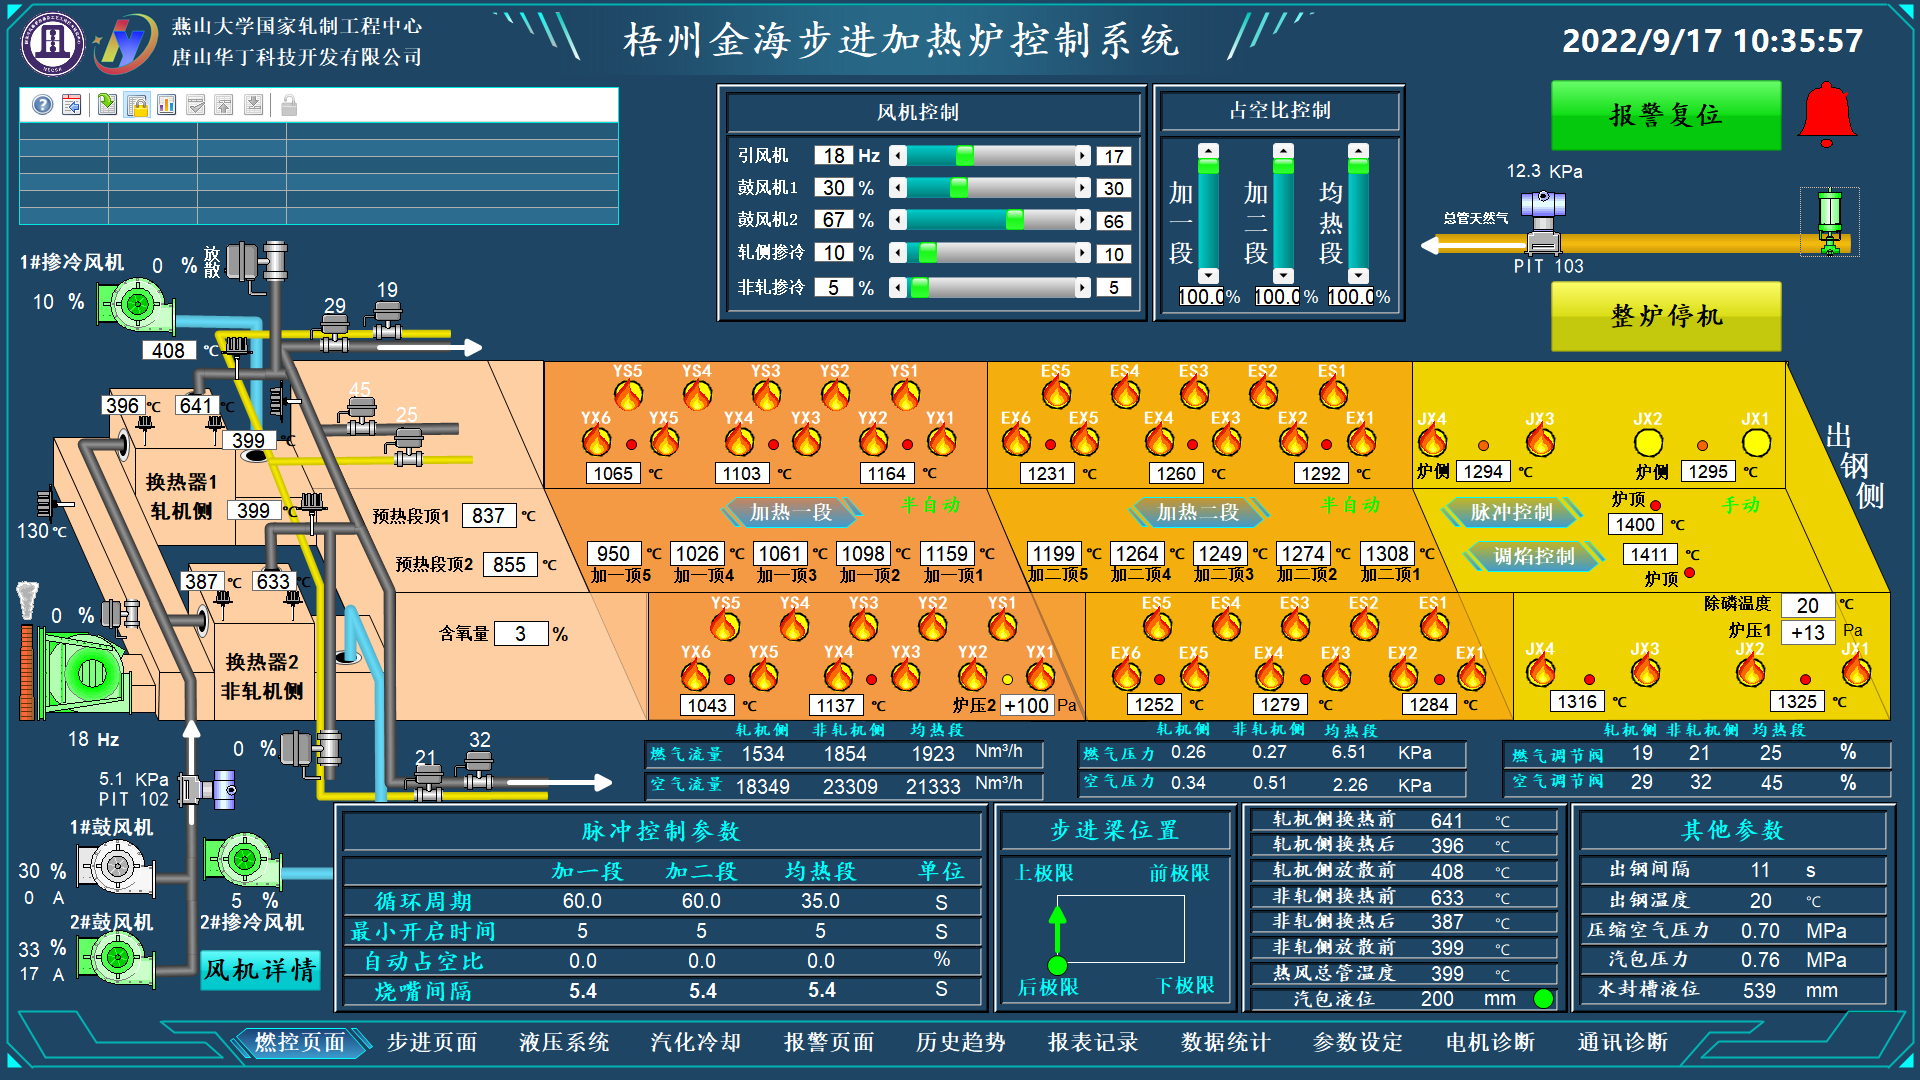
Task: Click the 1# blower fan icon
Action: click(116, 865)
